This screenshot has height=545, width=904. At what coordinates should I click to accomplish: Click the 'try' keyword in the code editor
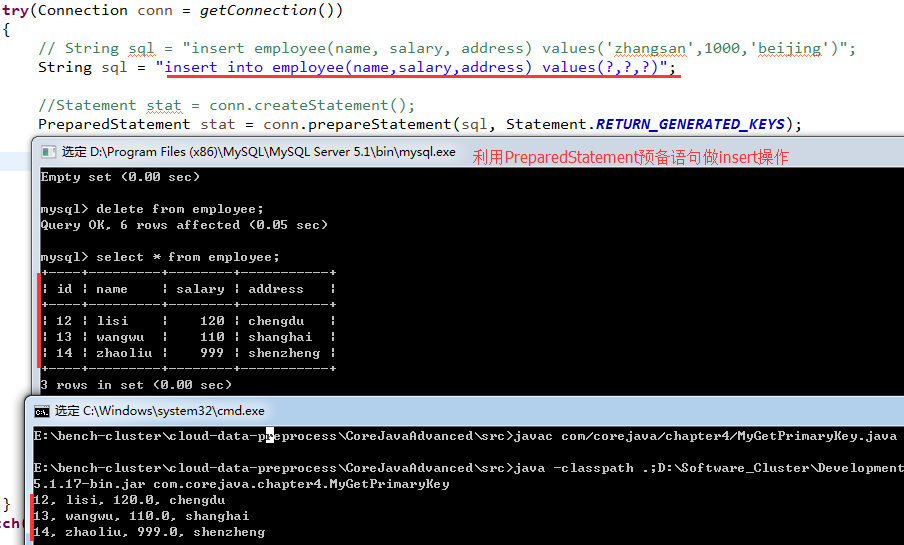15,11
